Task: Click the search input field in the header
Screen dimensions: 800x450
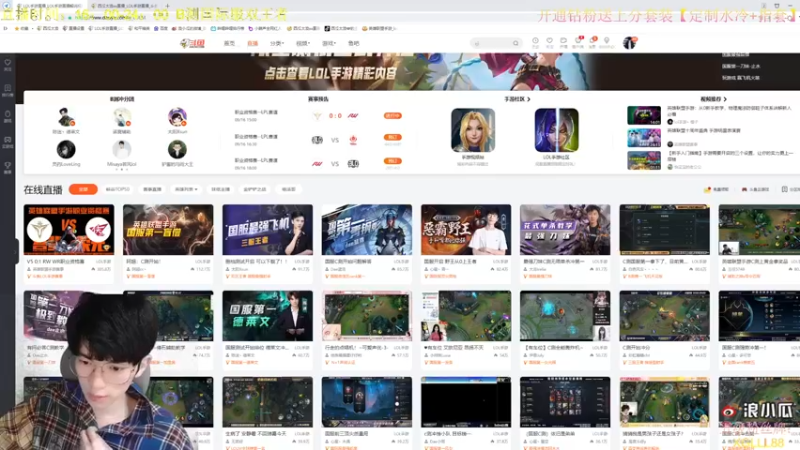Action: [492, 43]
